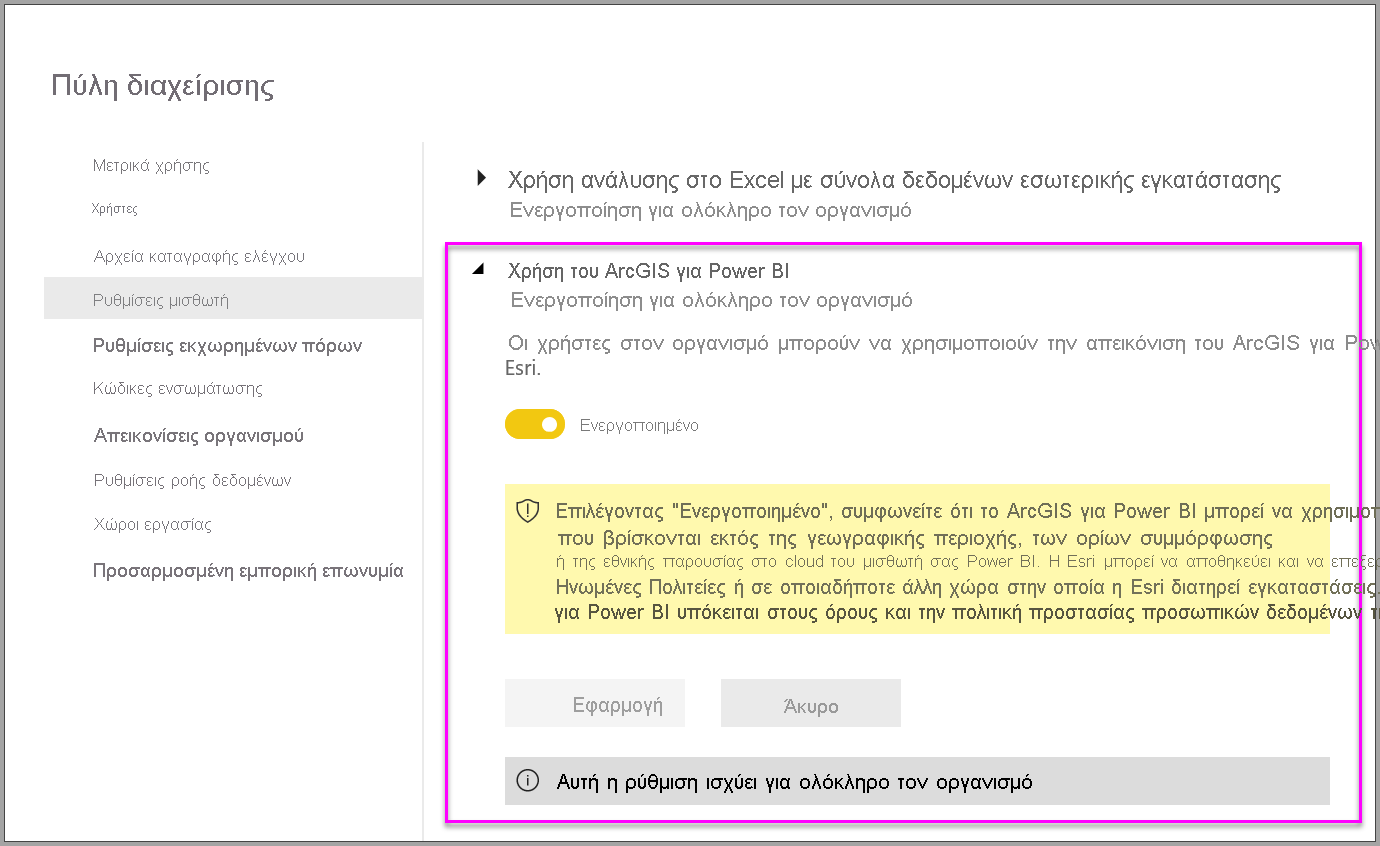Viewport: 1380px width, 846px height.
Task: Click the Ενεργοποιημένο label beside the switch
Action: click(x=639, y=425)
